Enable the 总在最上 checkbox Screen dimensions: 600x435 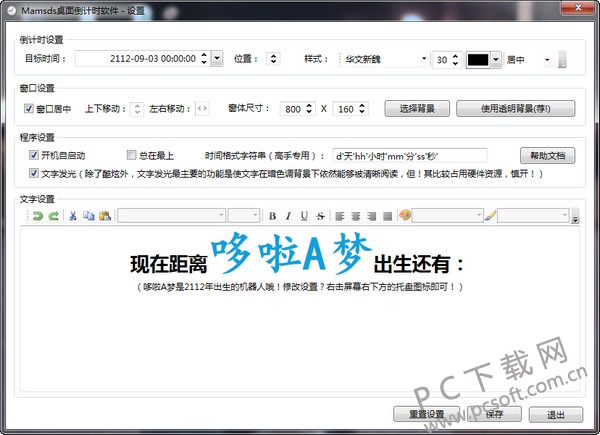click(x=131, y=155)
